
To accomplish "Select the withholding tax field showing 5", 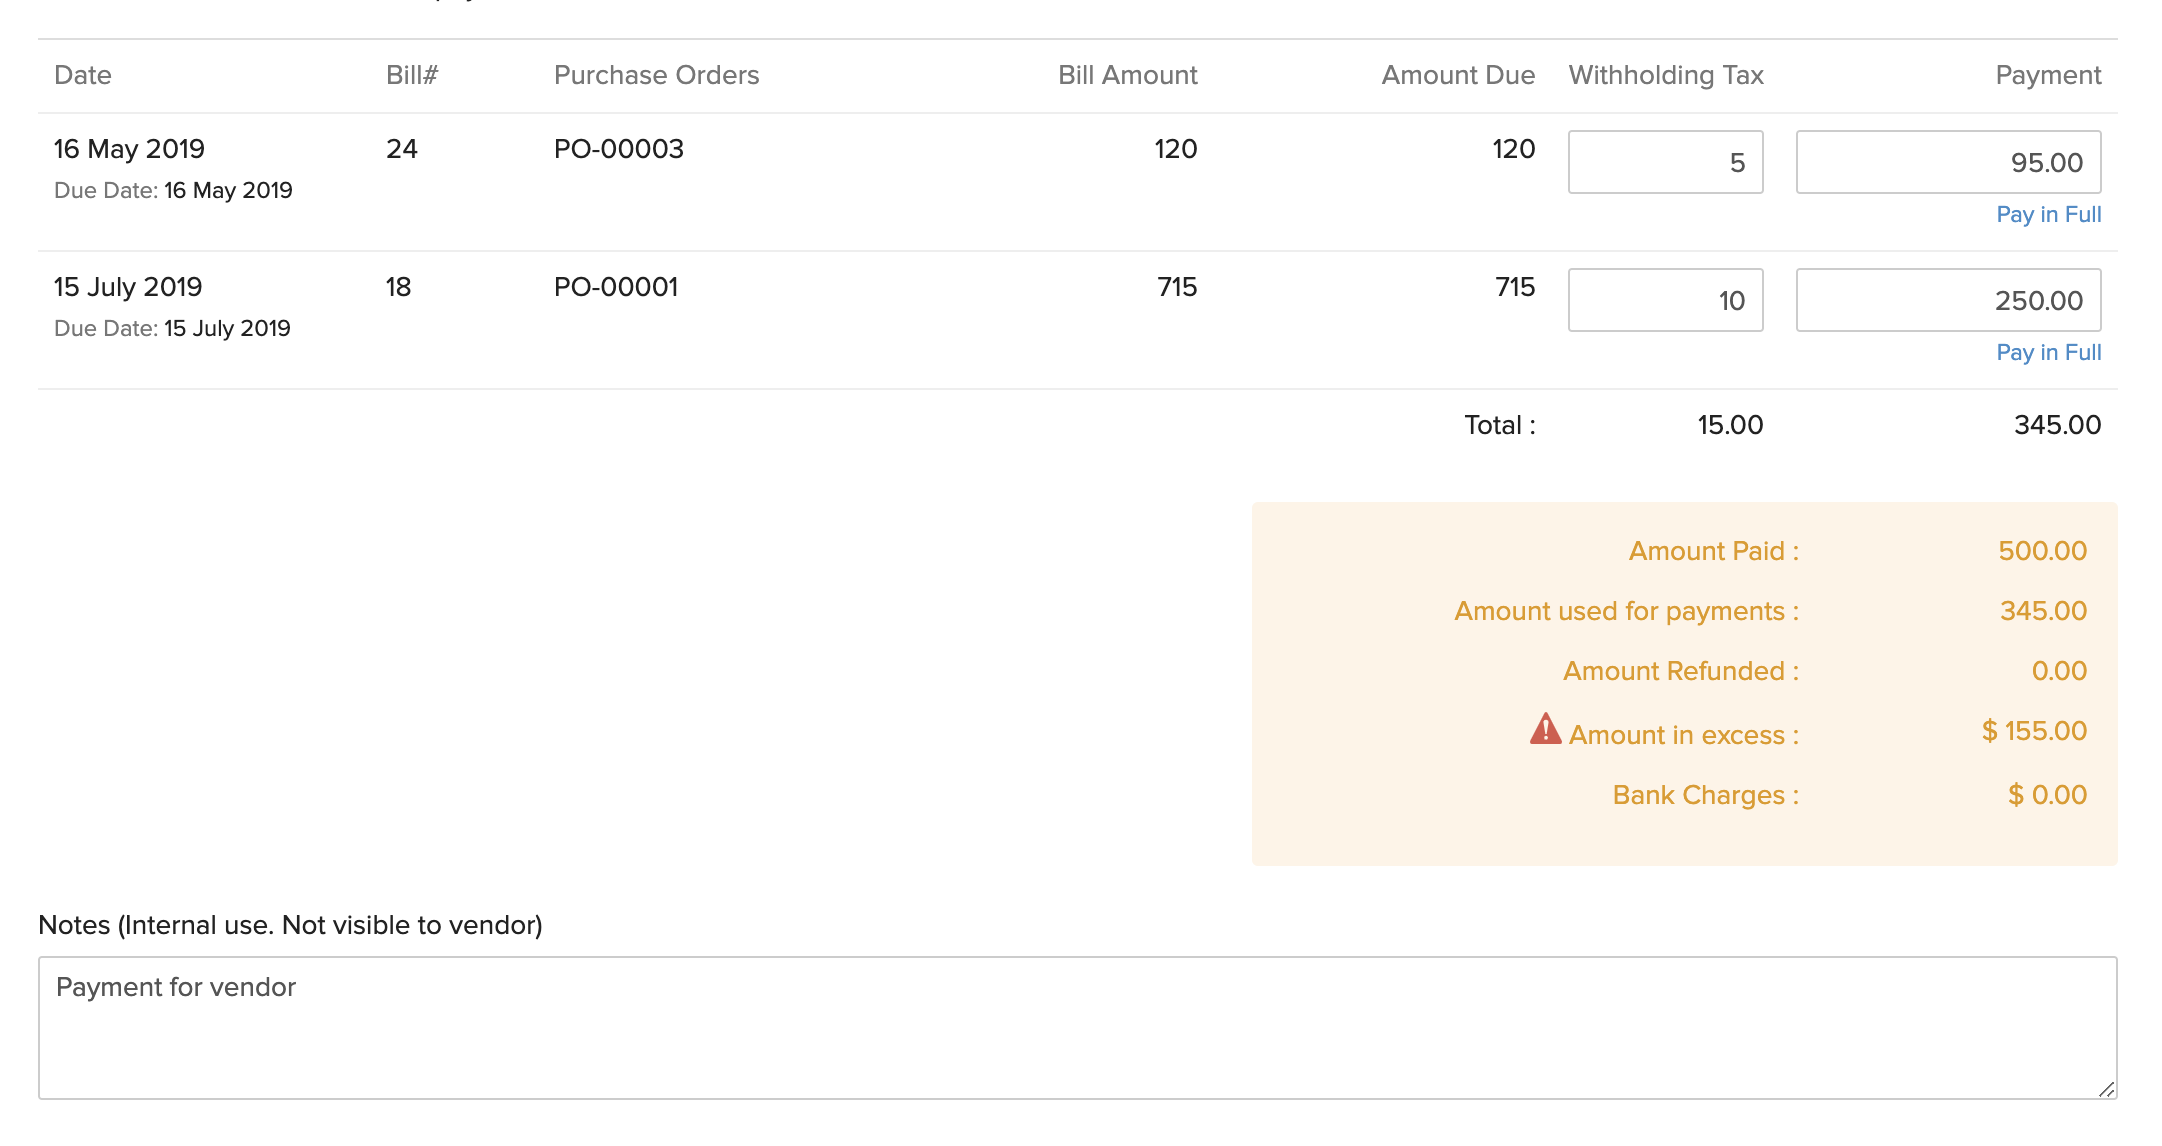I will [1665, 162].
